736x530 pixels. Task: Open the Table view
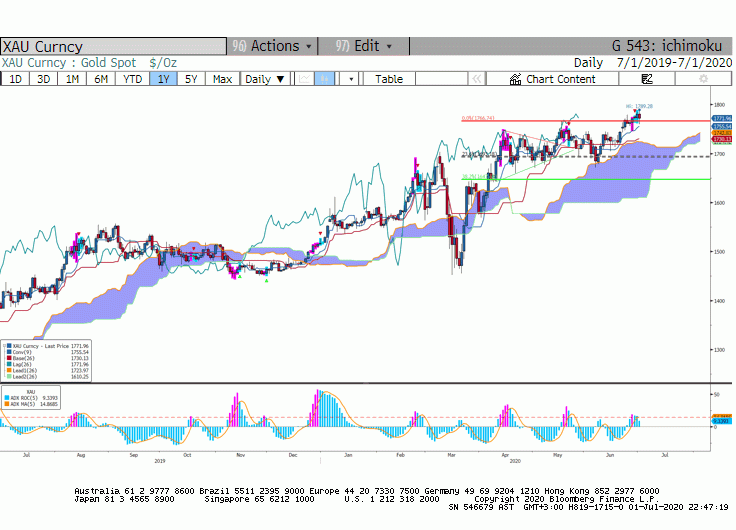click(389, 79)
